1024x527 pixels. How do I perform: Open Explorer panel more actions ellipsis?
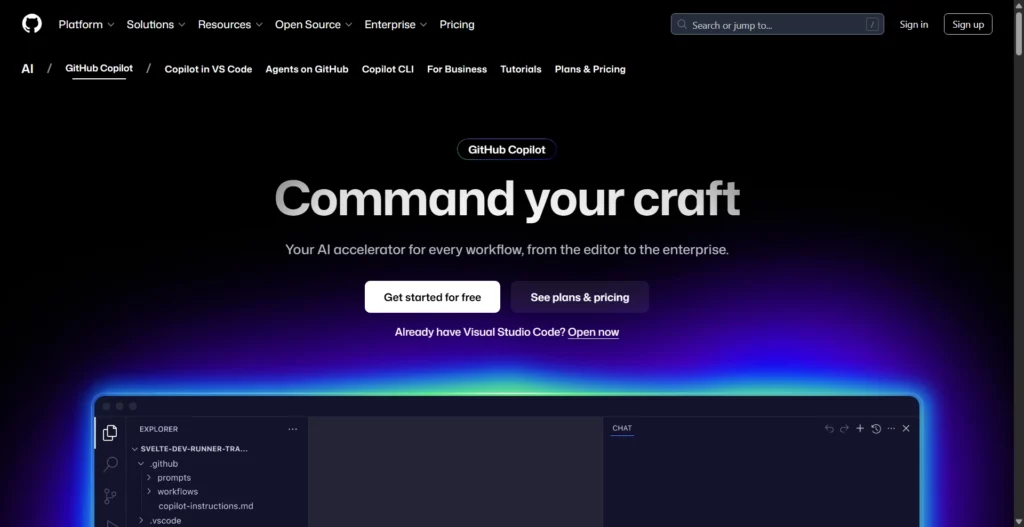293,429
